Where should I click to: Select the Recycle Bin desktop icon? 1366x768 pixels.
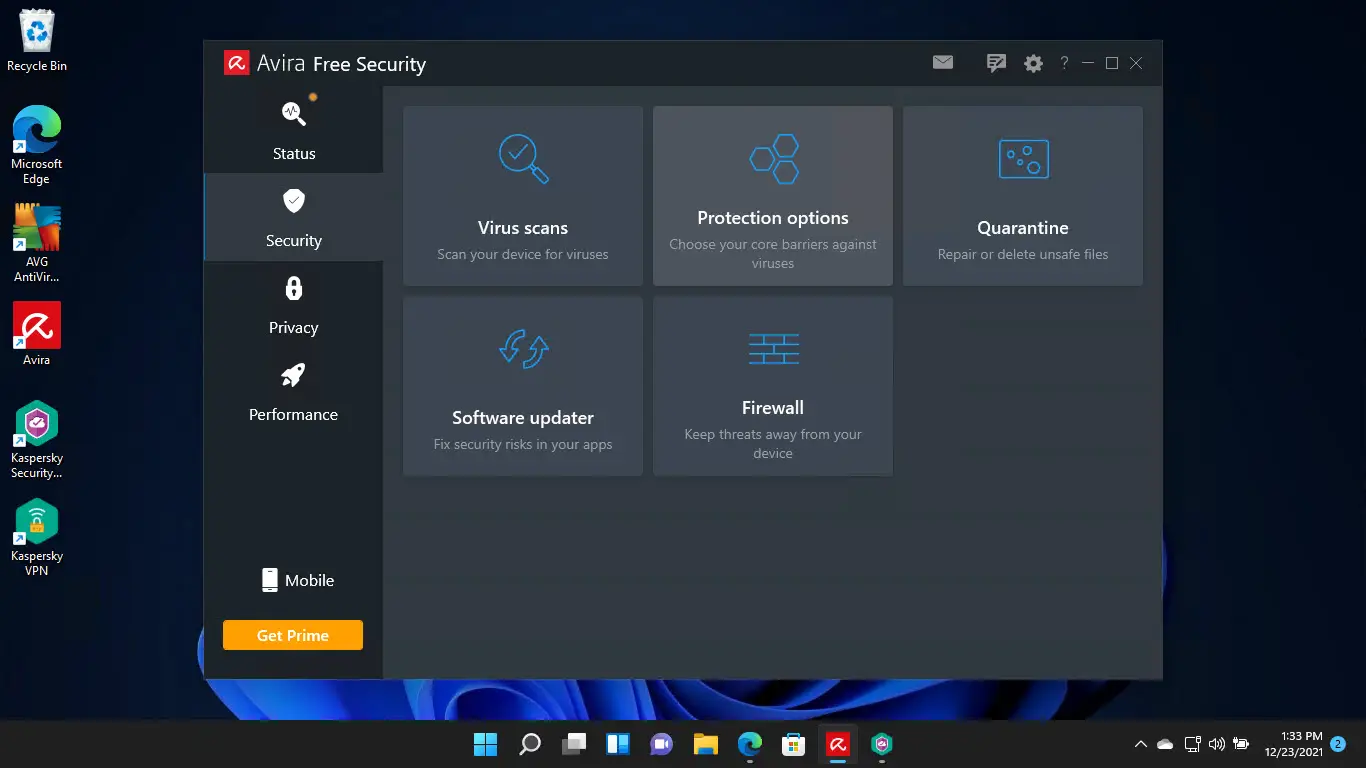[x=37, y=40]
